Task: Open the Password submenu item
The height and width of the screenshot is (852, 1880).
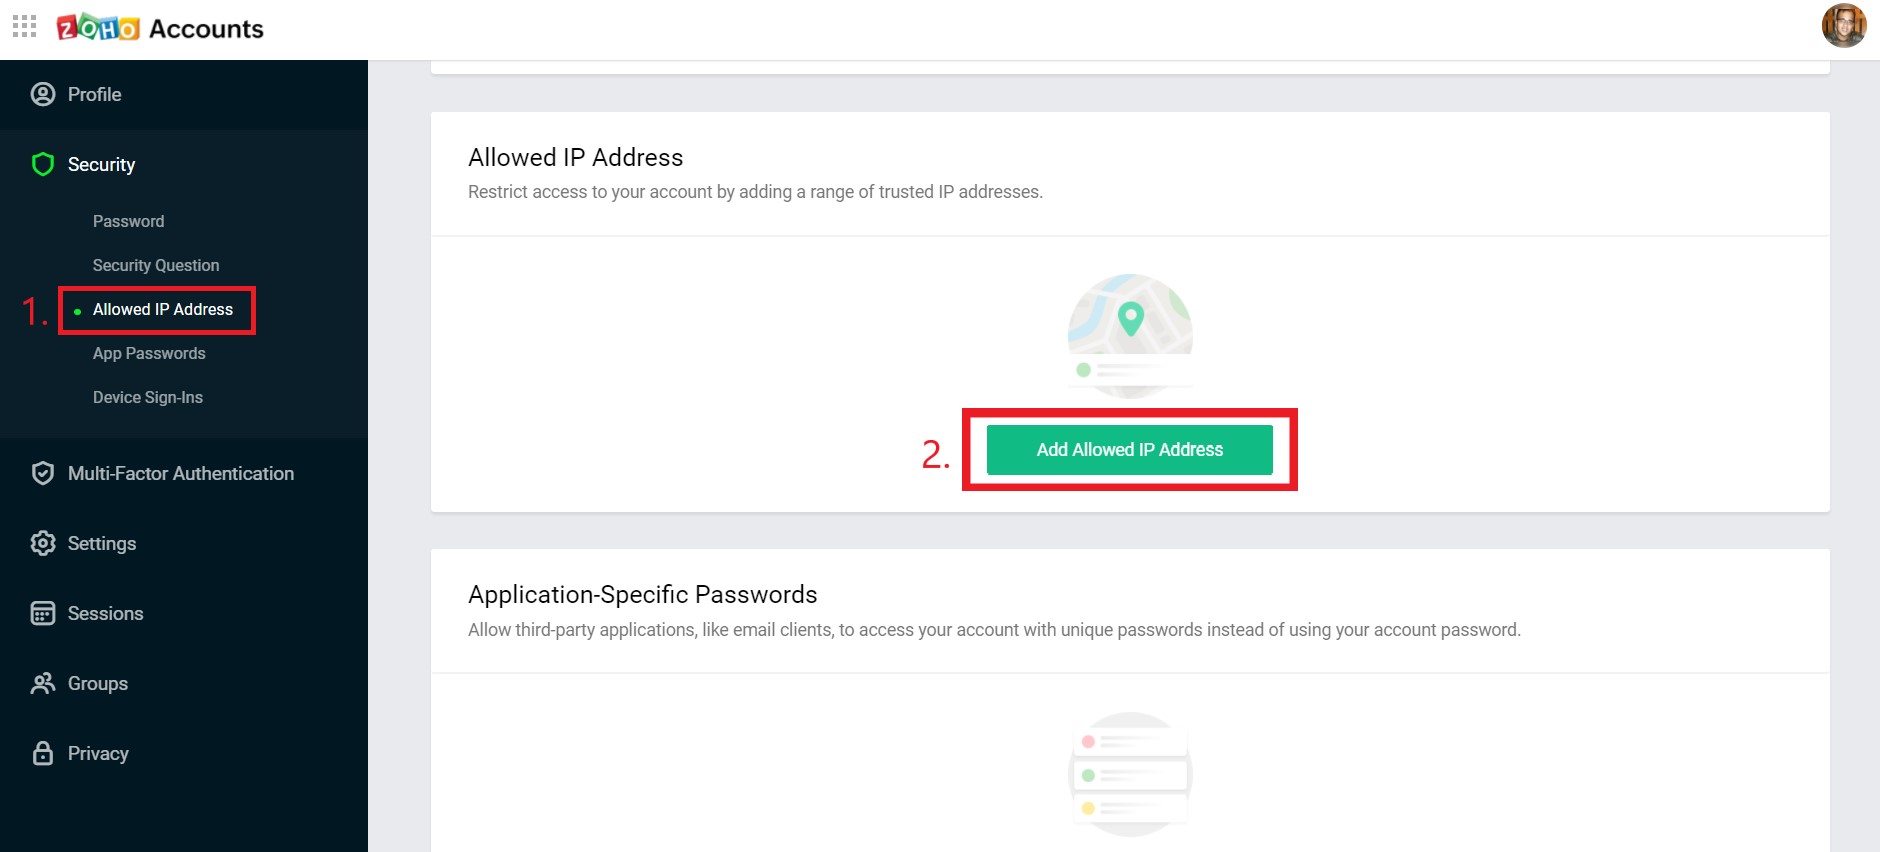Action: pyautogui.click(x=128, y=221)
